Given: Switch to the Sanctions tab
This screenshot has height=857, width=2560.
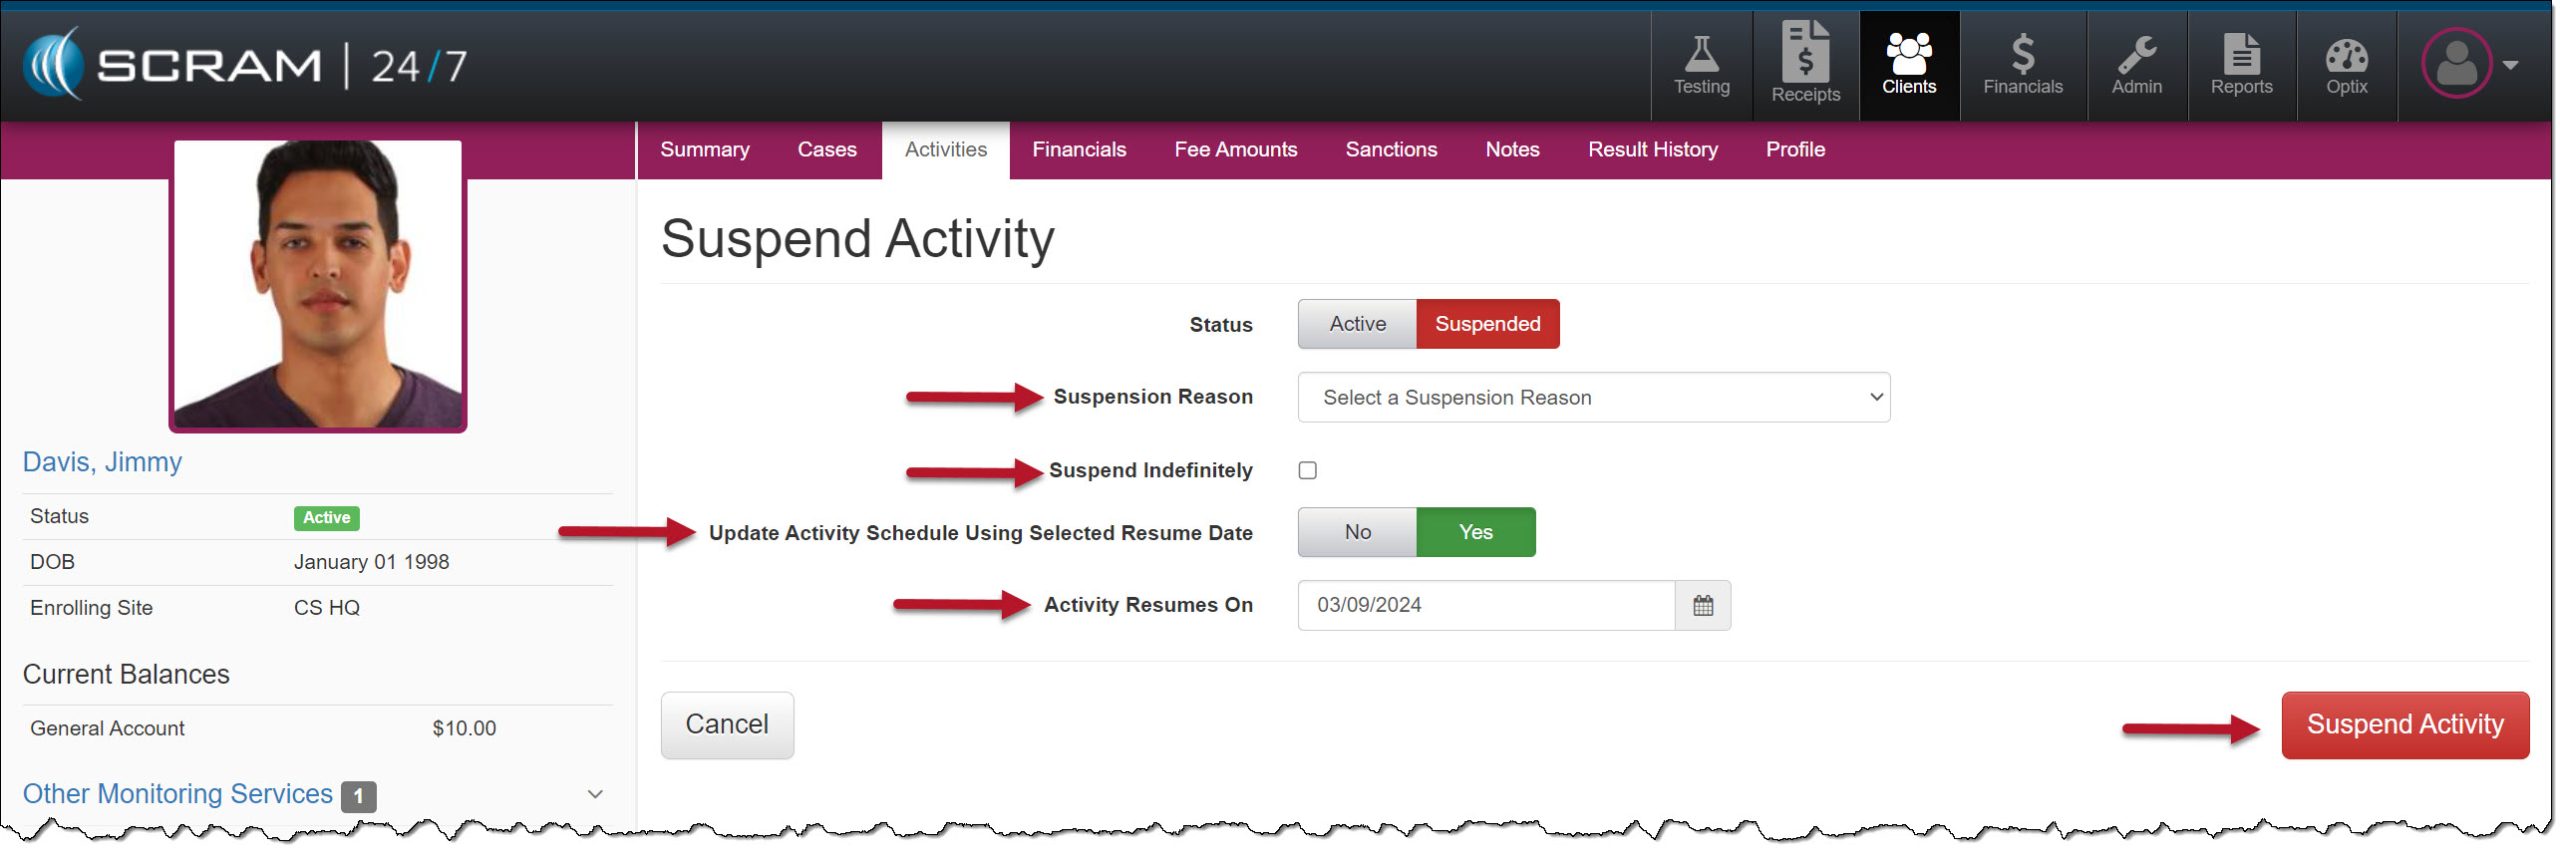Looking at the screenshot, I should click(1390, 150).
